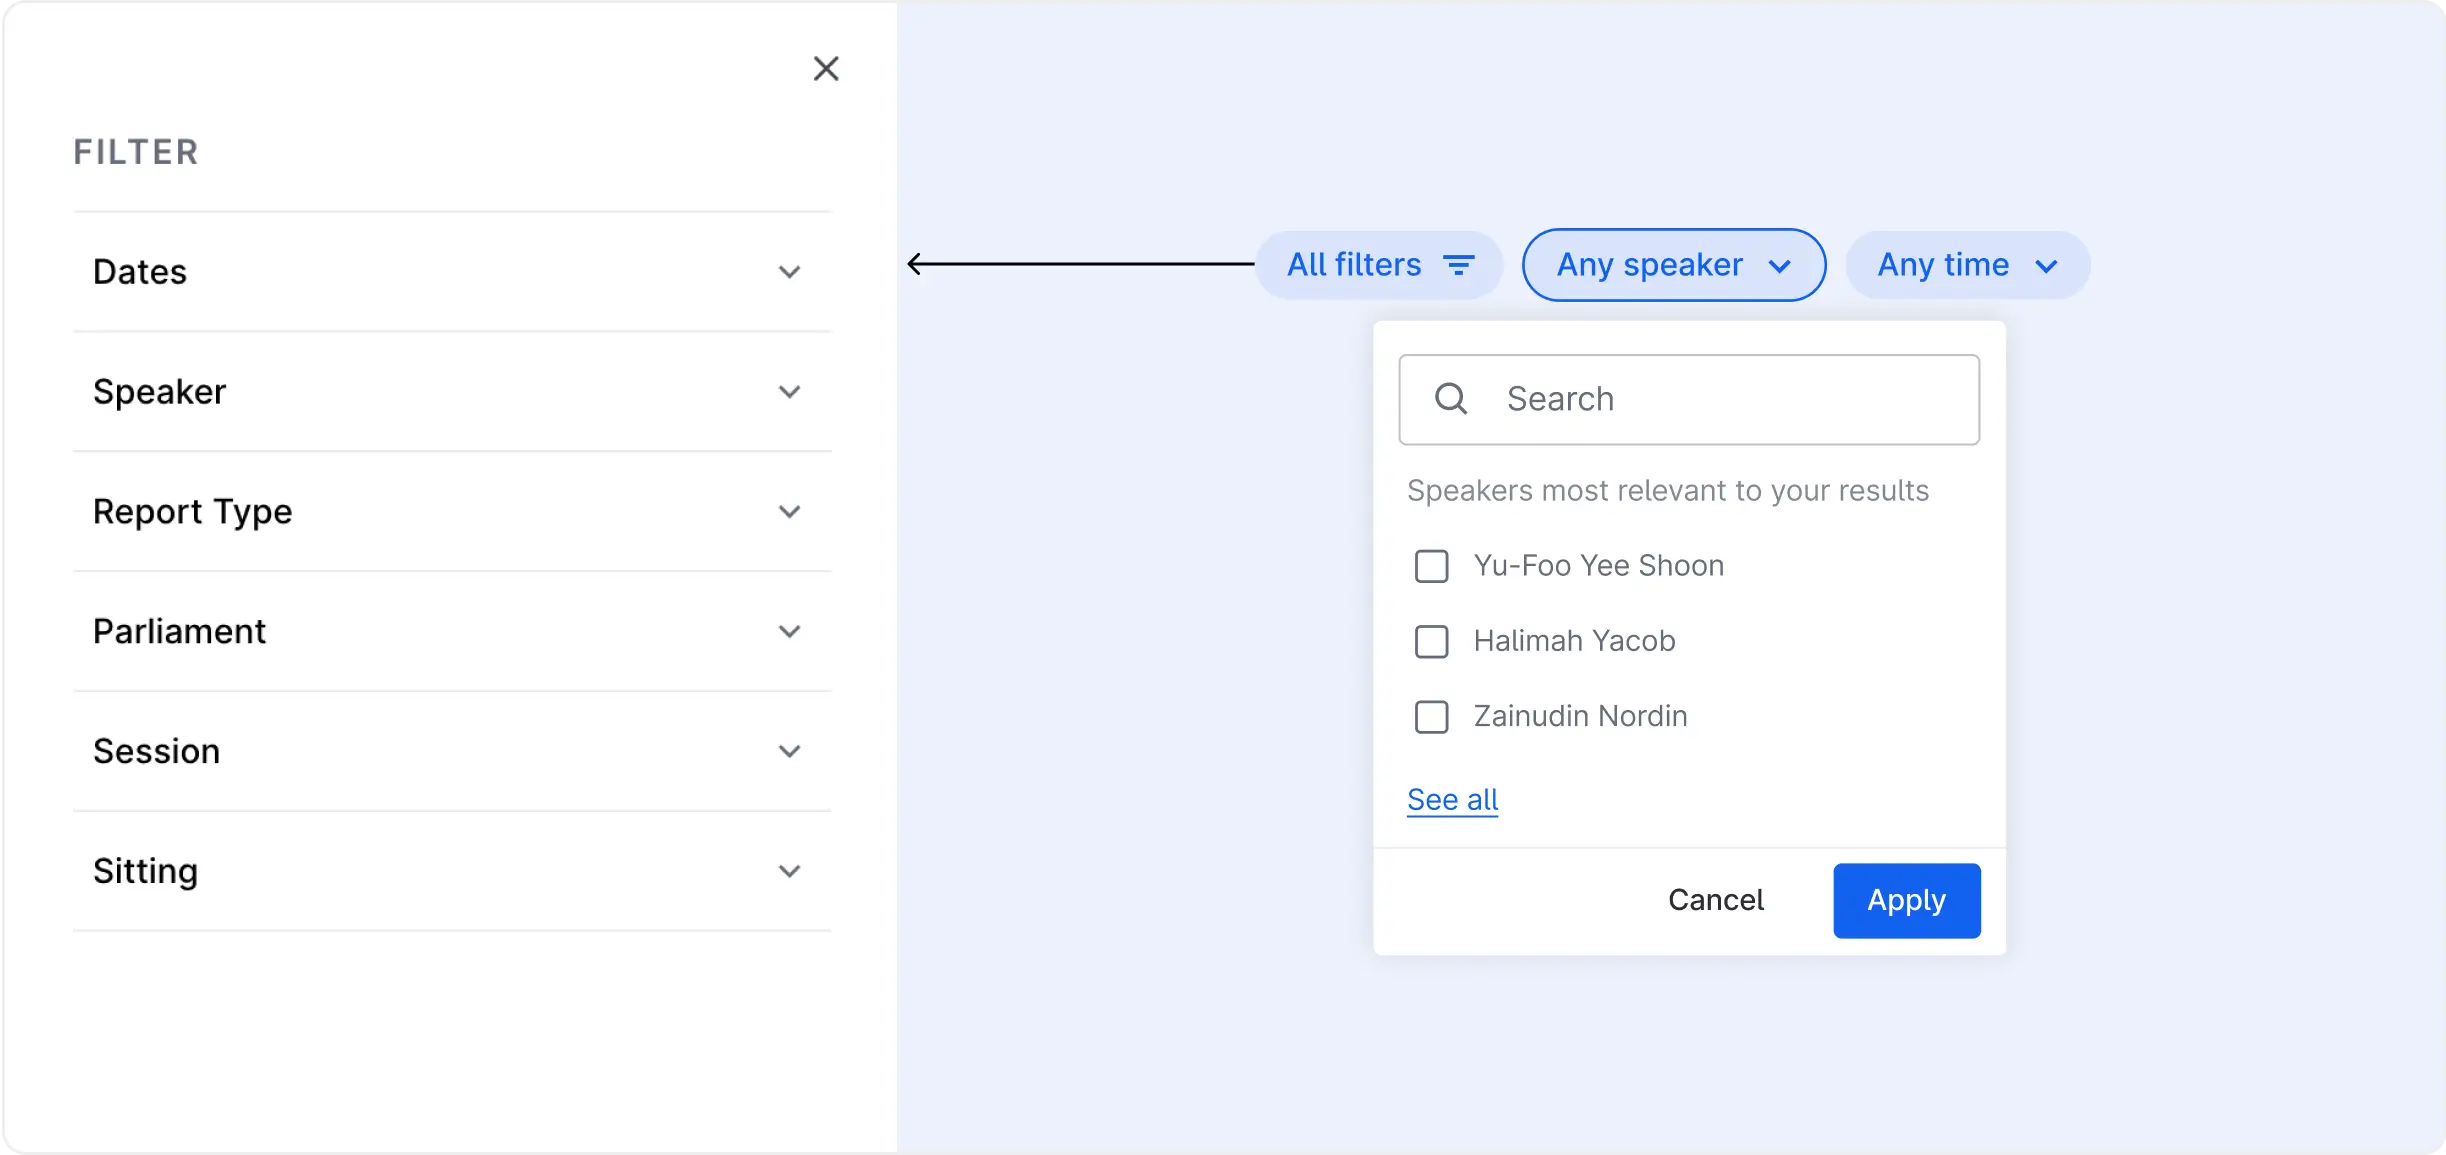Click the Dates row chevron icon
Viewport: 2446px width, 1155px height.
coord(789,272)
